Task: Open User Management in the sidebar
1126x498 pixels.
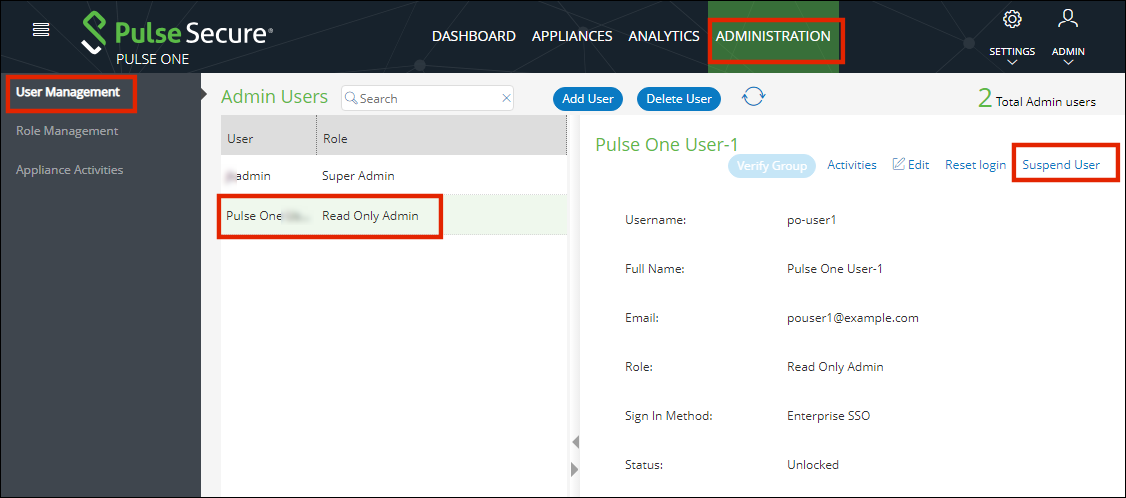Action: click(x=68, y=92)
